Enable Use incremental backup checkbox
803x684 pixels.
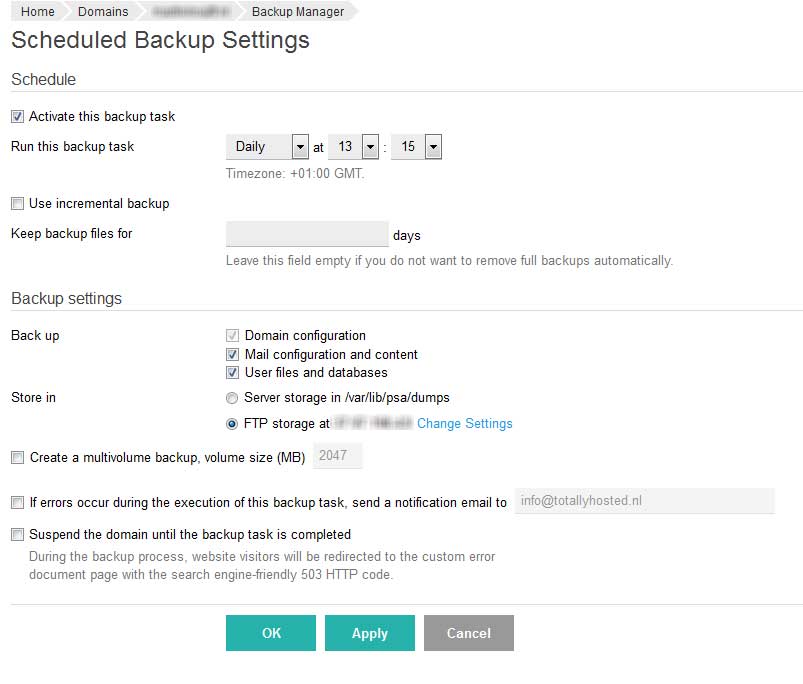click(x=17, y=204)
